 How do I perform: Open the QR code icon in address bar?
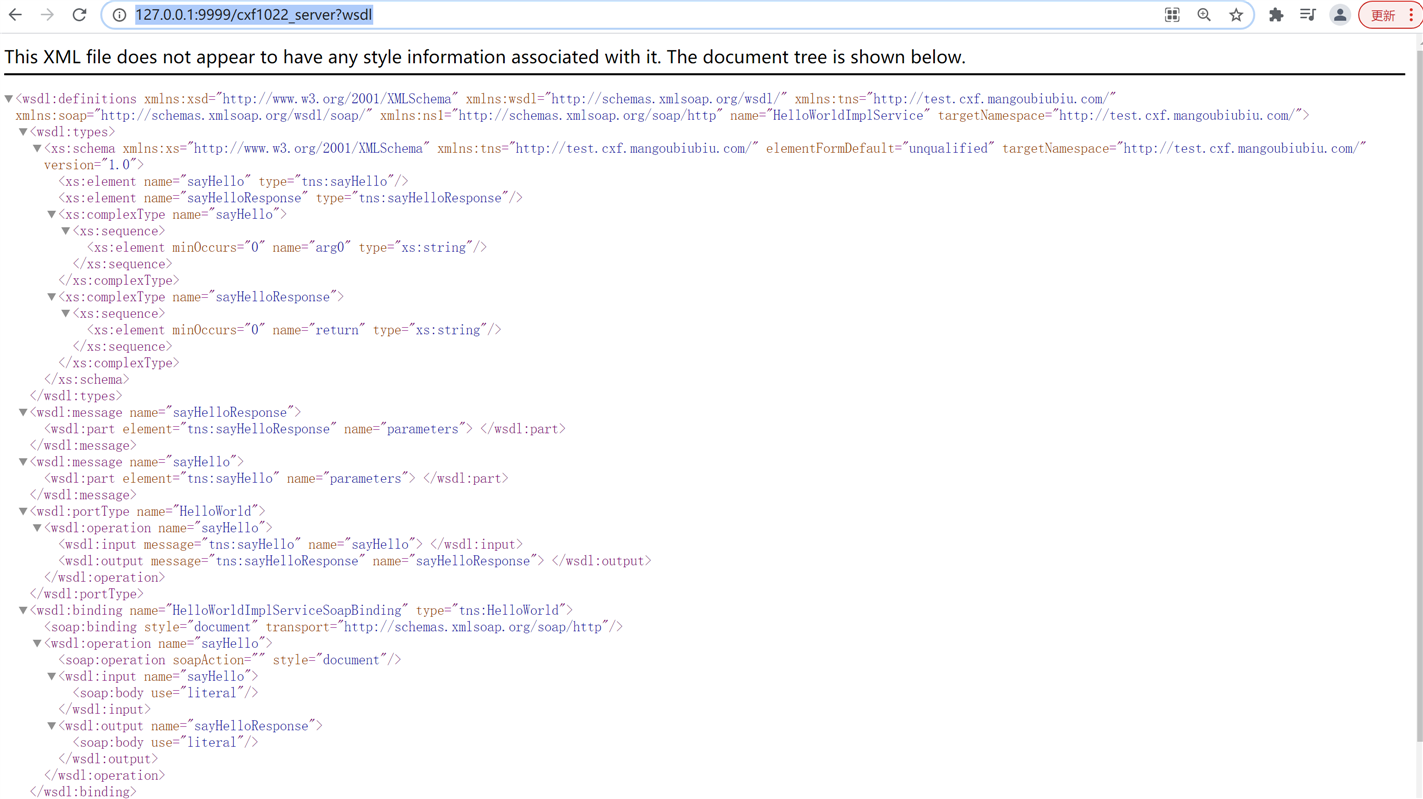tap(1172, 15)
